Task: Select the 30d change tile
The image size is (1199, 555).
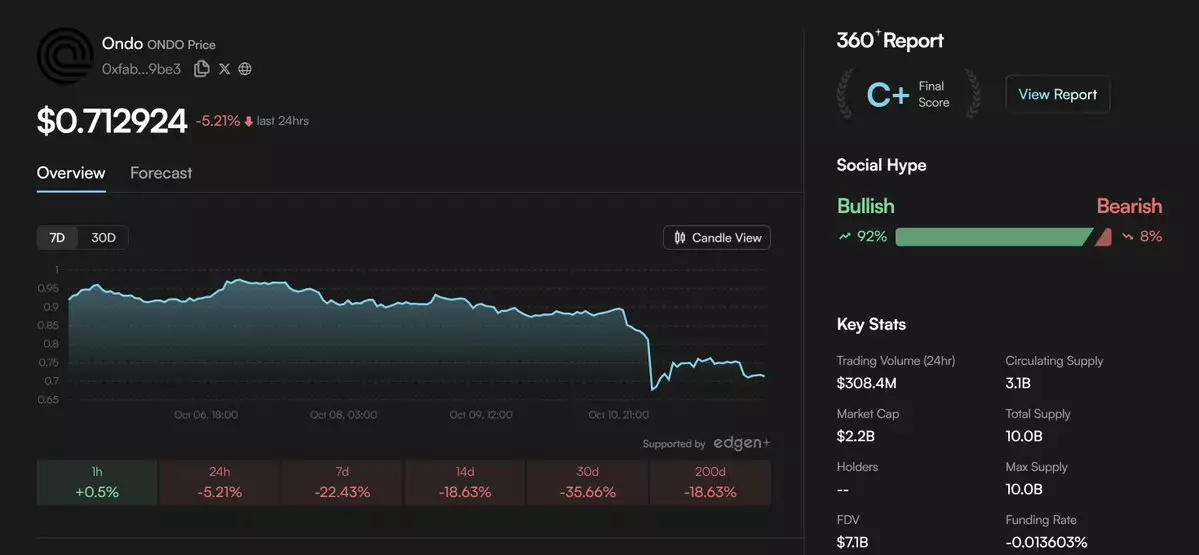Action: (x=587, y=482)
